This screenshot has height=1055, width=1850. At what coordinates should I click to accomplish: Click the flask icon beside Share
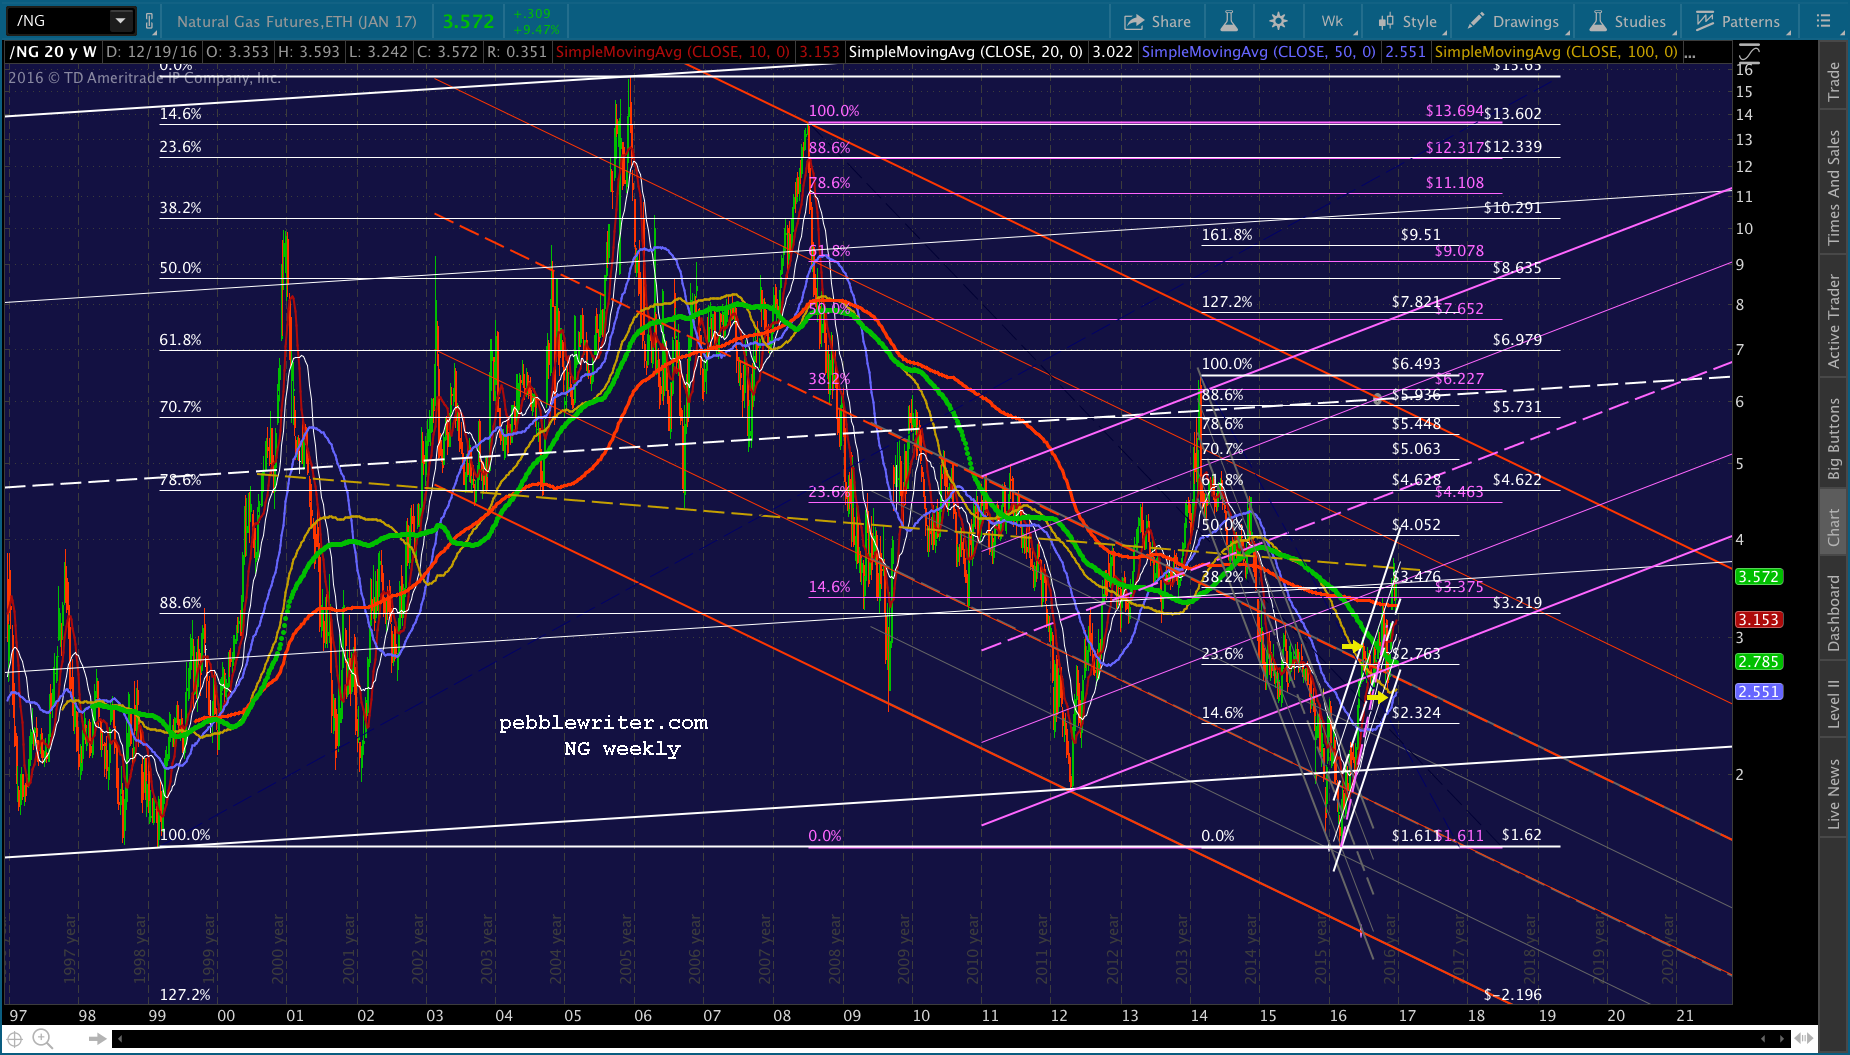pos(1229,21)
